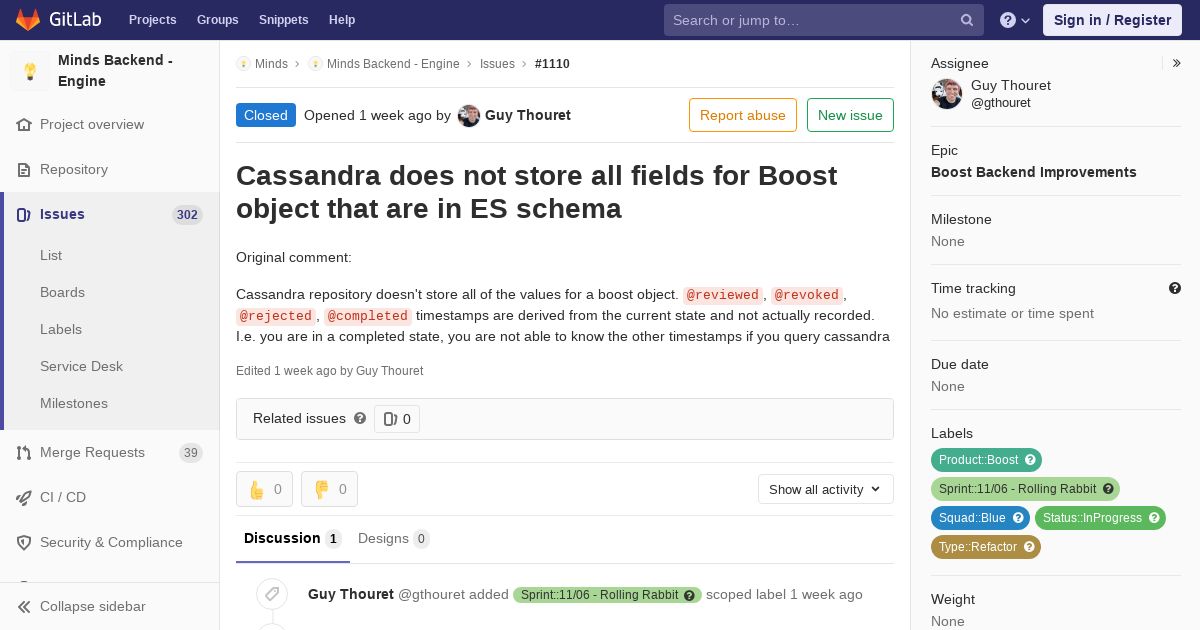
Task: Click the Closed status badge
Action: tap(266, 115)
